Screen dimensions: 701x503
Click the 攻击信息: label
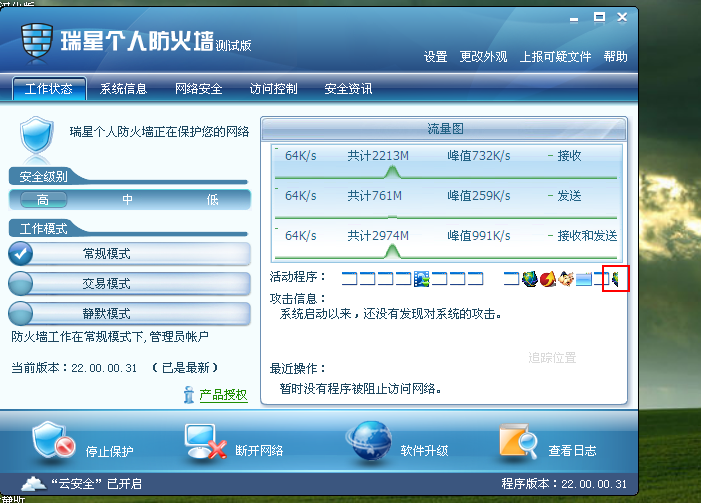(x=298, y=298)
